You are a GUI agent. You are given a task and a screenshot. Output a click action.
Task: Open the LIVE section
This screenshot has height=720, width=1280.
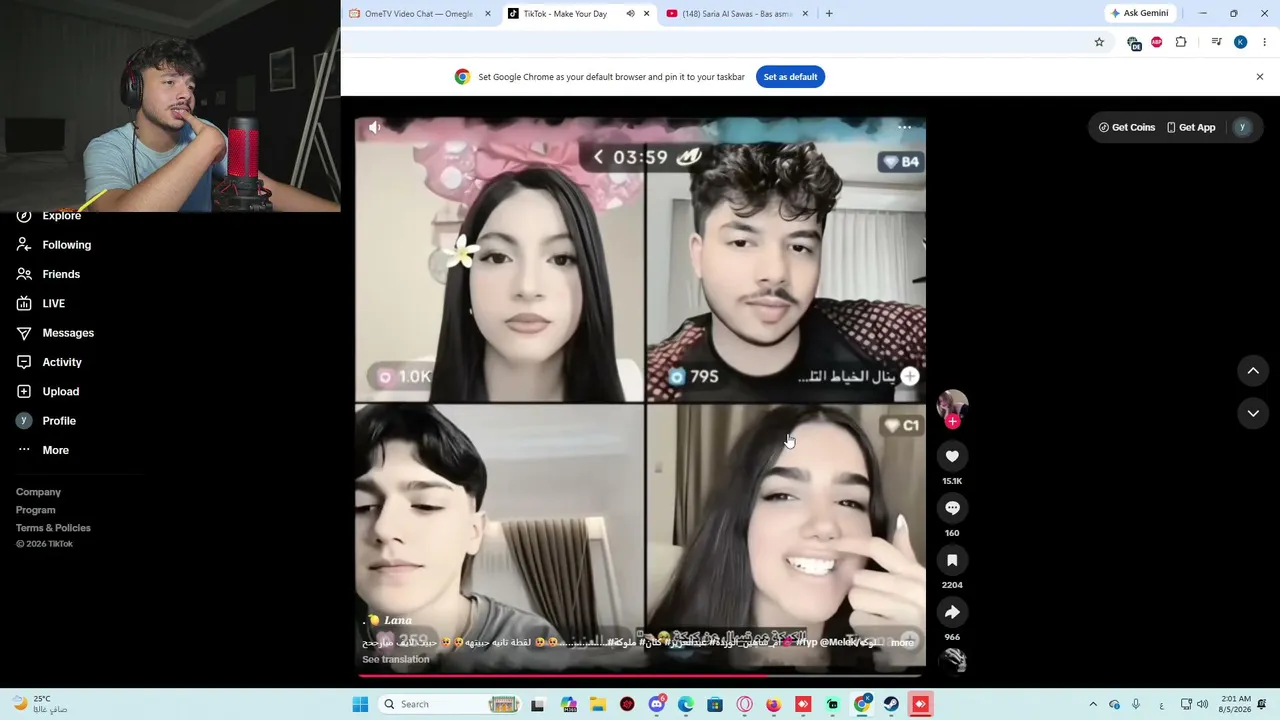53,303
